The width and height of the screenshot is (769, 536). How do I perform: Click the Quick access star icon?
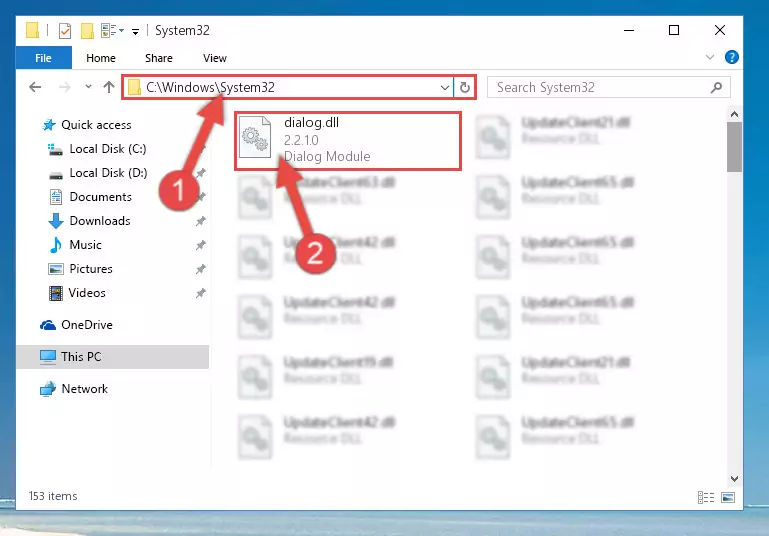point(49,125)
